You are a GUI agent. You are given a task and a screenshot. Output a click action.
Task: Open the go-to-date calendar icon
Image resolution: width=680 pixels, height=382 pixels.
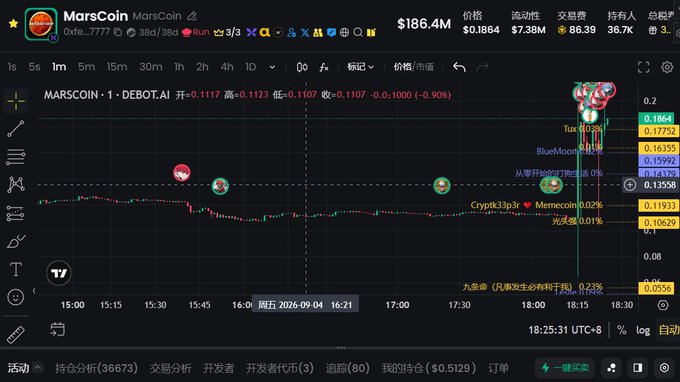pyautogui.click(x=57, y=330)
